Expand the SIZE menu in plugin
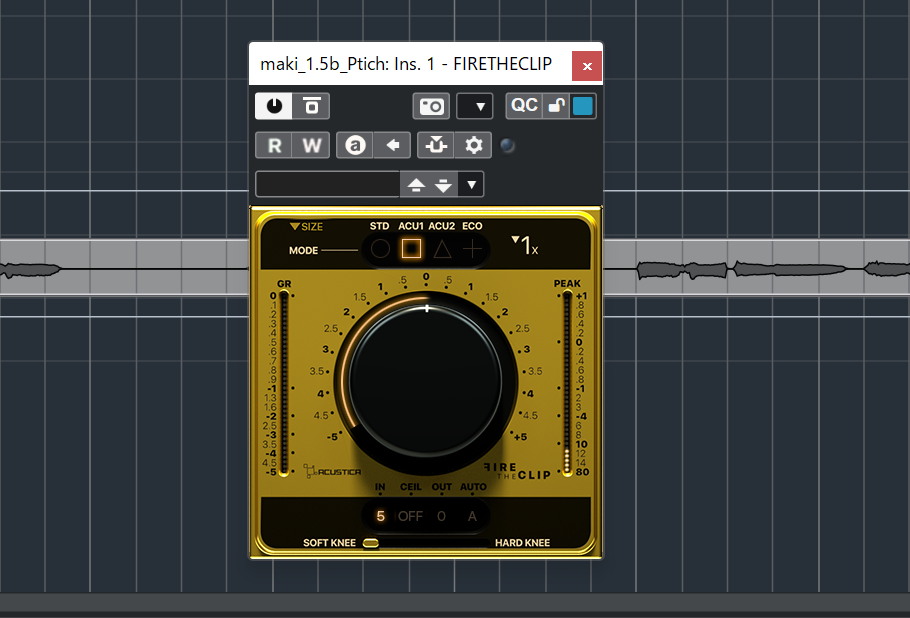The height and width of the screenshot is (618, 910). (306, 226)
